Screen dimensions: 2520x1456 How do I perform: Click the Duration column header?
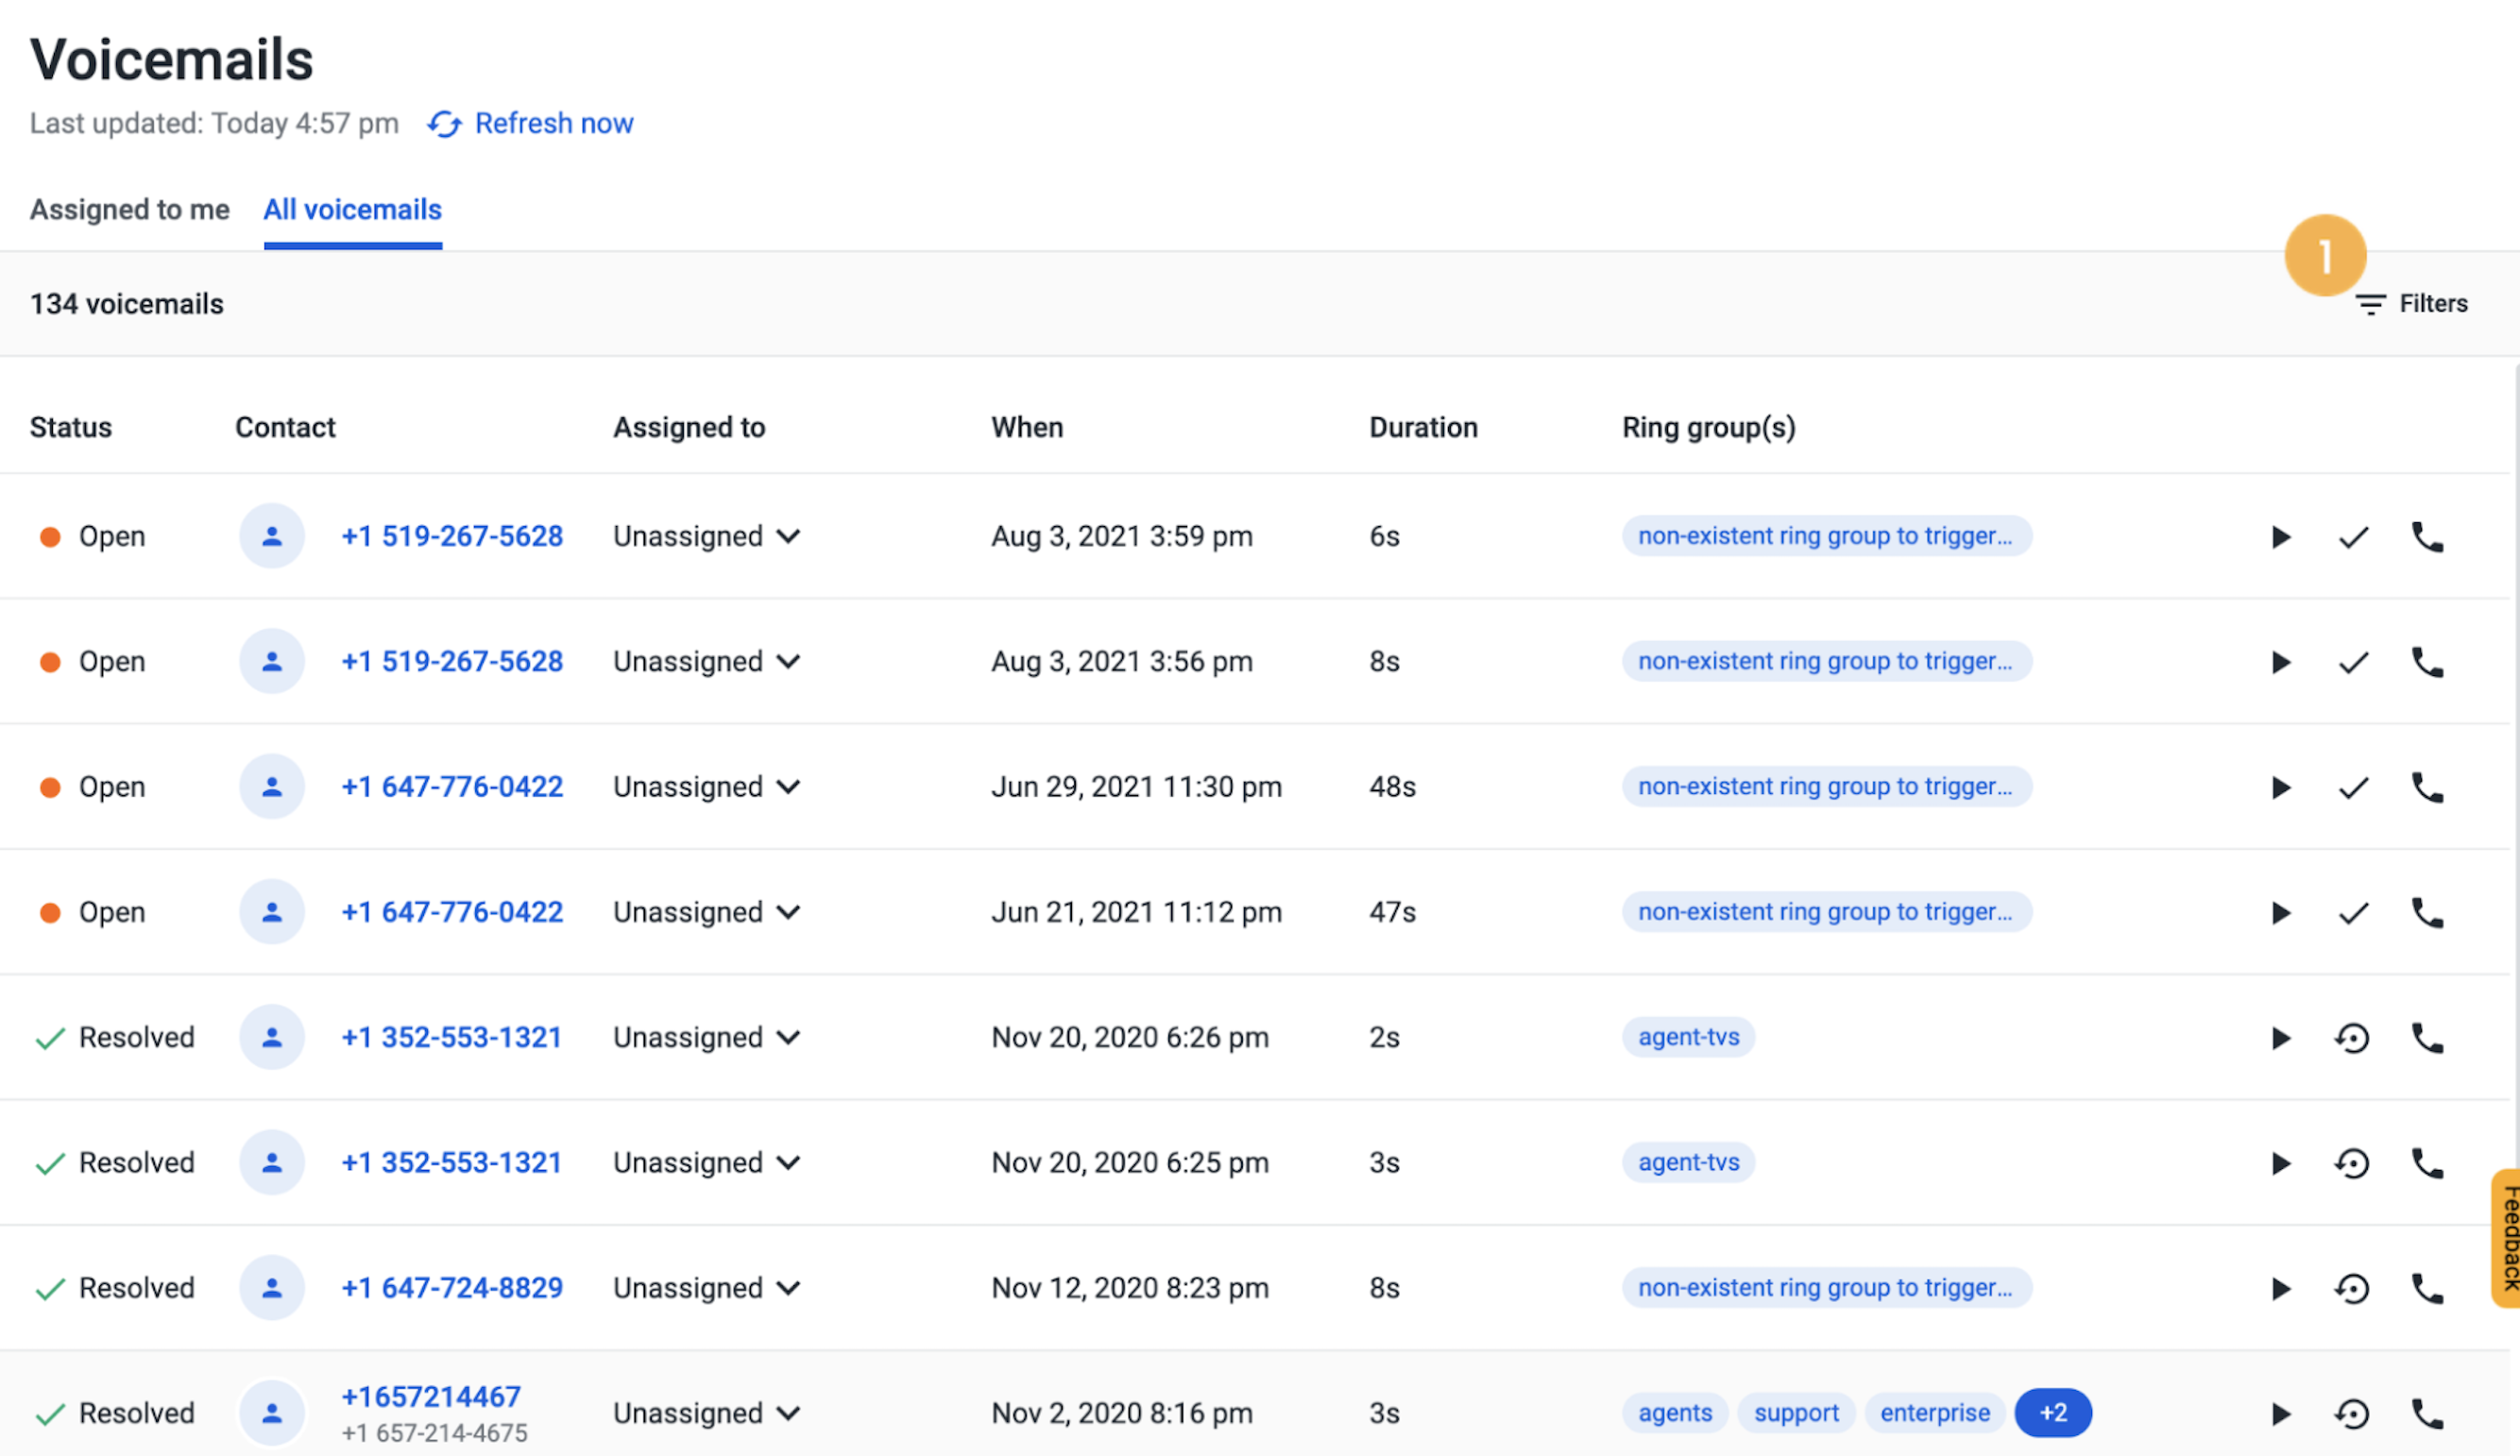[1423, 427]
